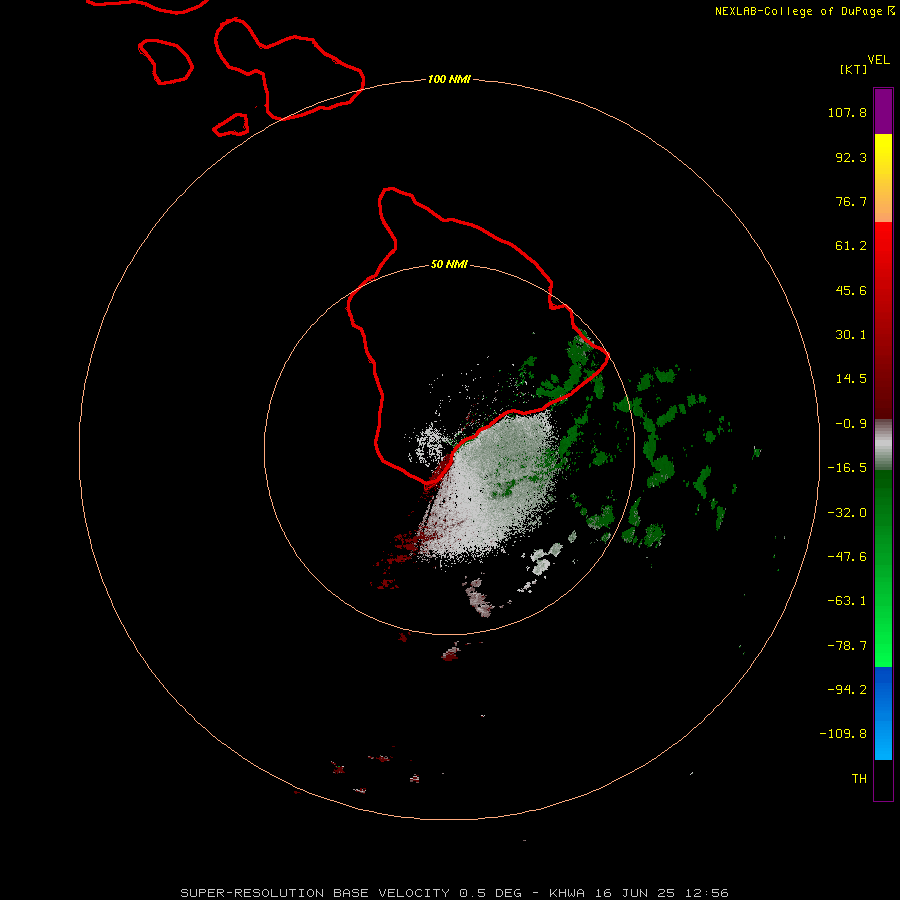This screenshot has height=900, width=900.
Task: Click the -109.8 legend value
Action: coord(843,734)
